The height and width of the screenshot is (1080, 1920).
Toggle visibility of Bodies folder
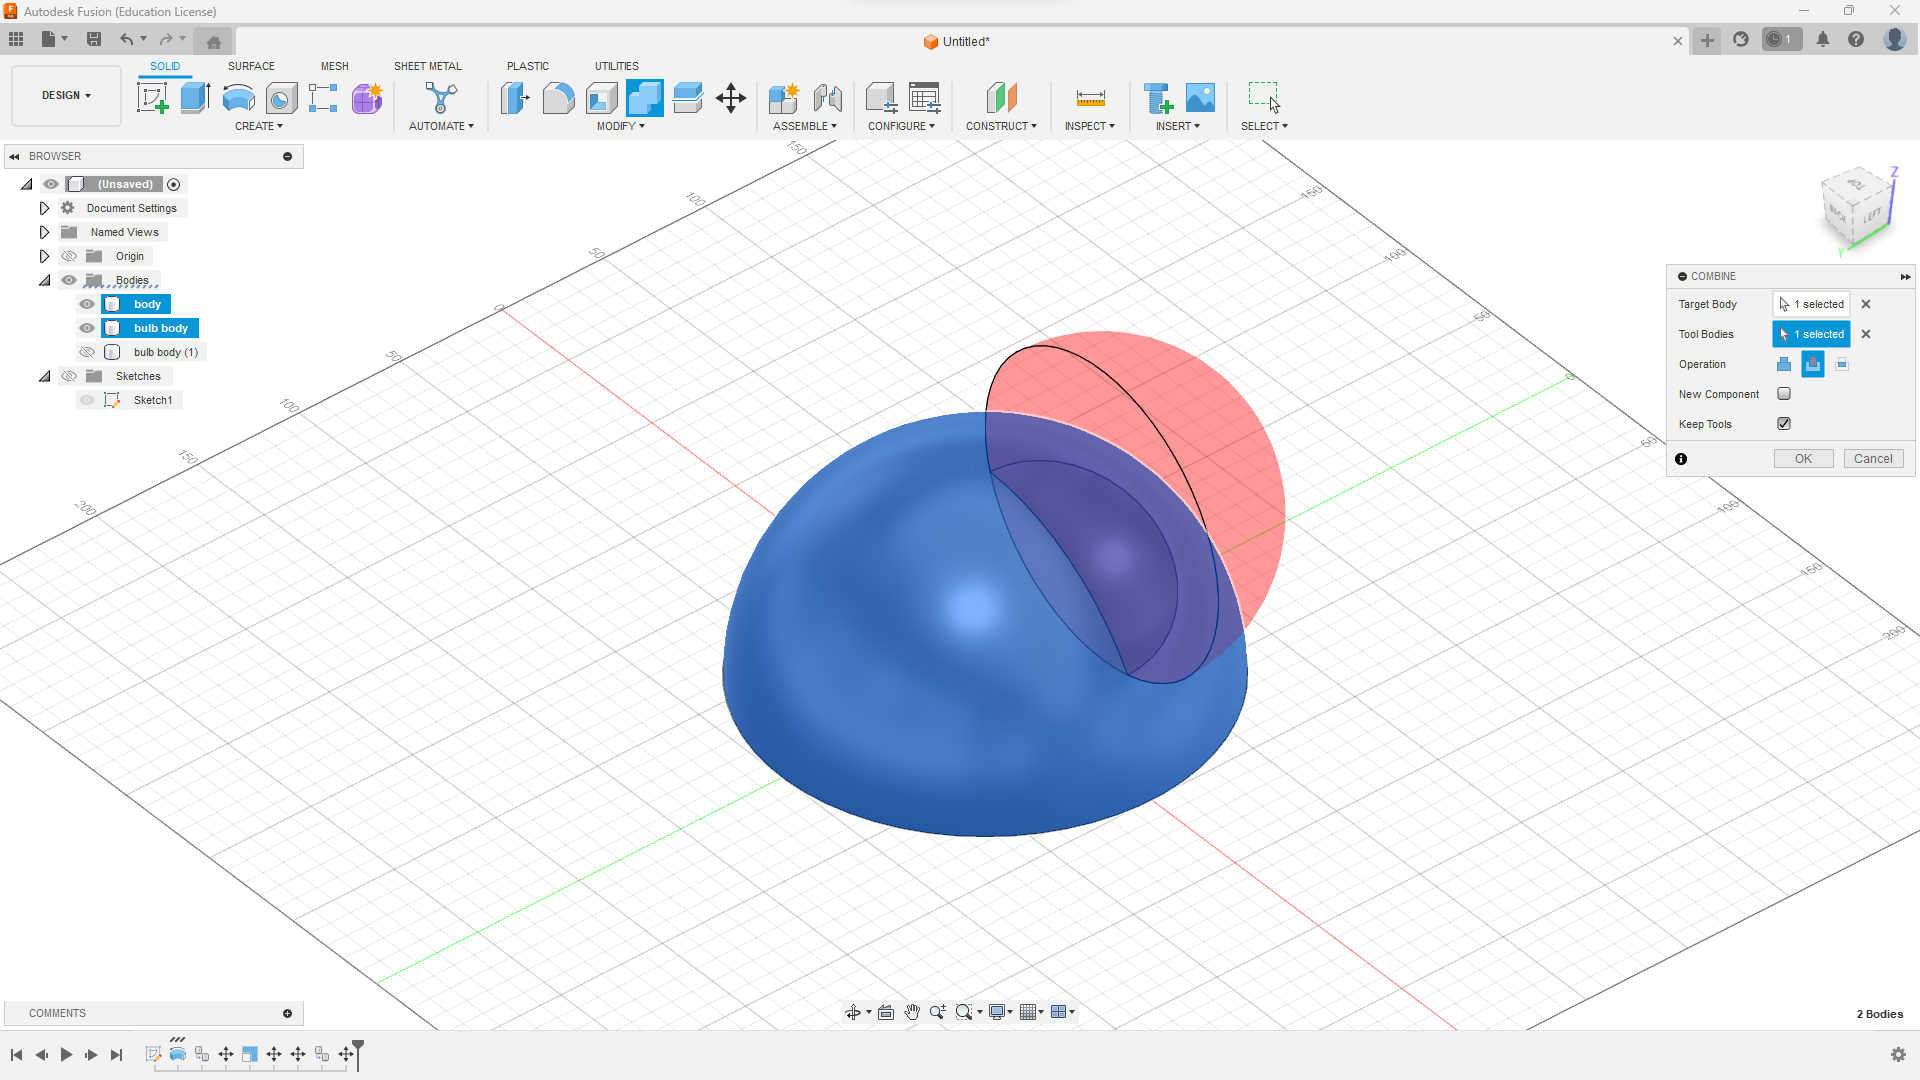tap(69, 280)
